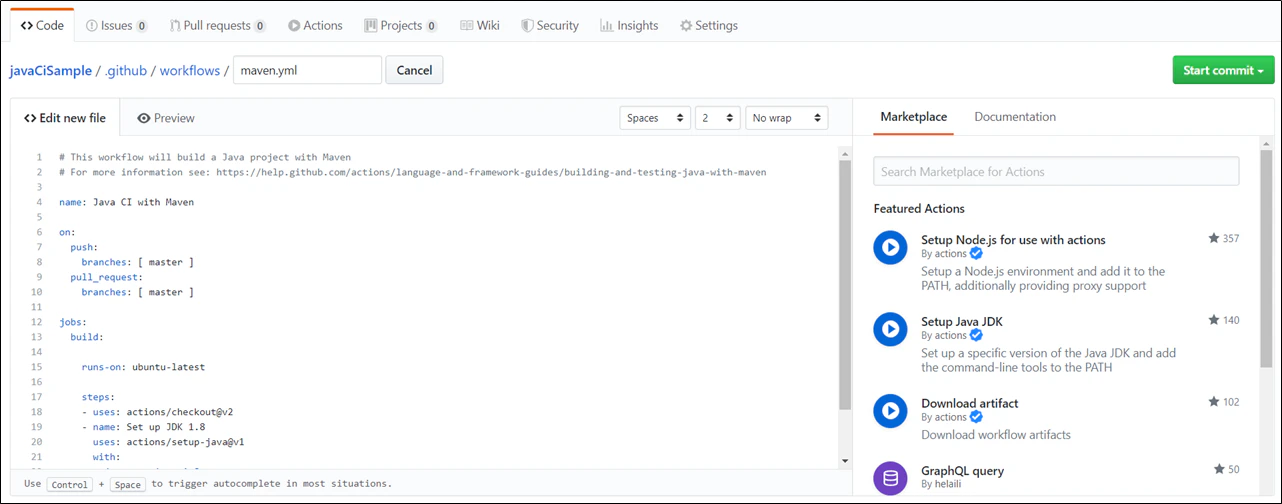Click the star count 50 on GraphQL query
The image size is (1282, 504).
(1227, 469)
